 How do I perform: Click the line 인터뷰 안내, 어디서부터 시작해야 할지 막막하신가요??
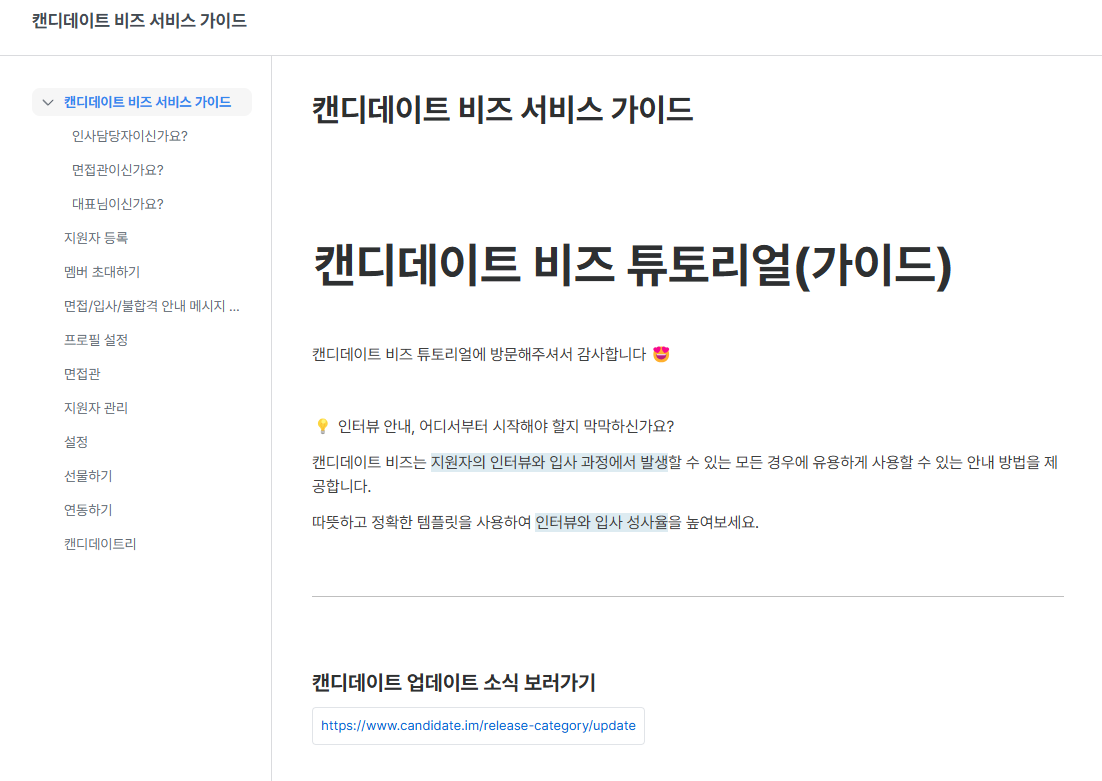pyautogui.click(x=505, y=426)
